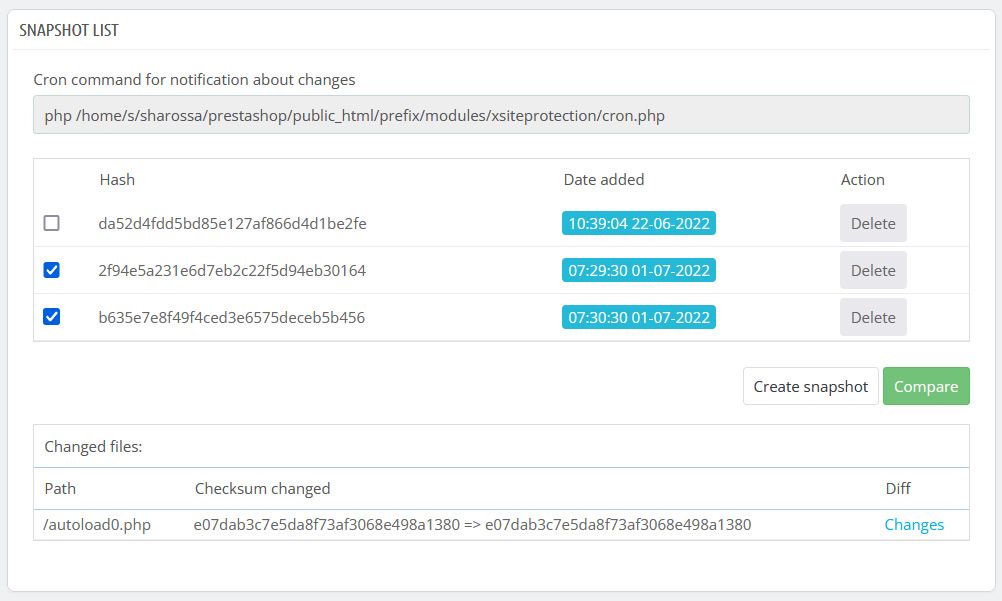Click the cron command input field
The height and width of the screenshot is (601, 1002).
coord(501,115)
